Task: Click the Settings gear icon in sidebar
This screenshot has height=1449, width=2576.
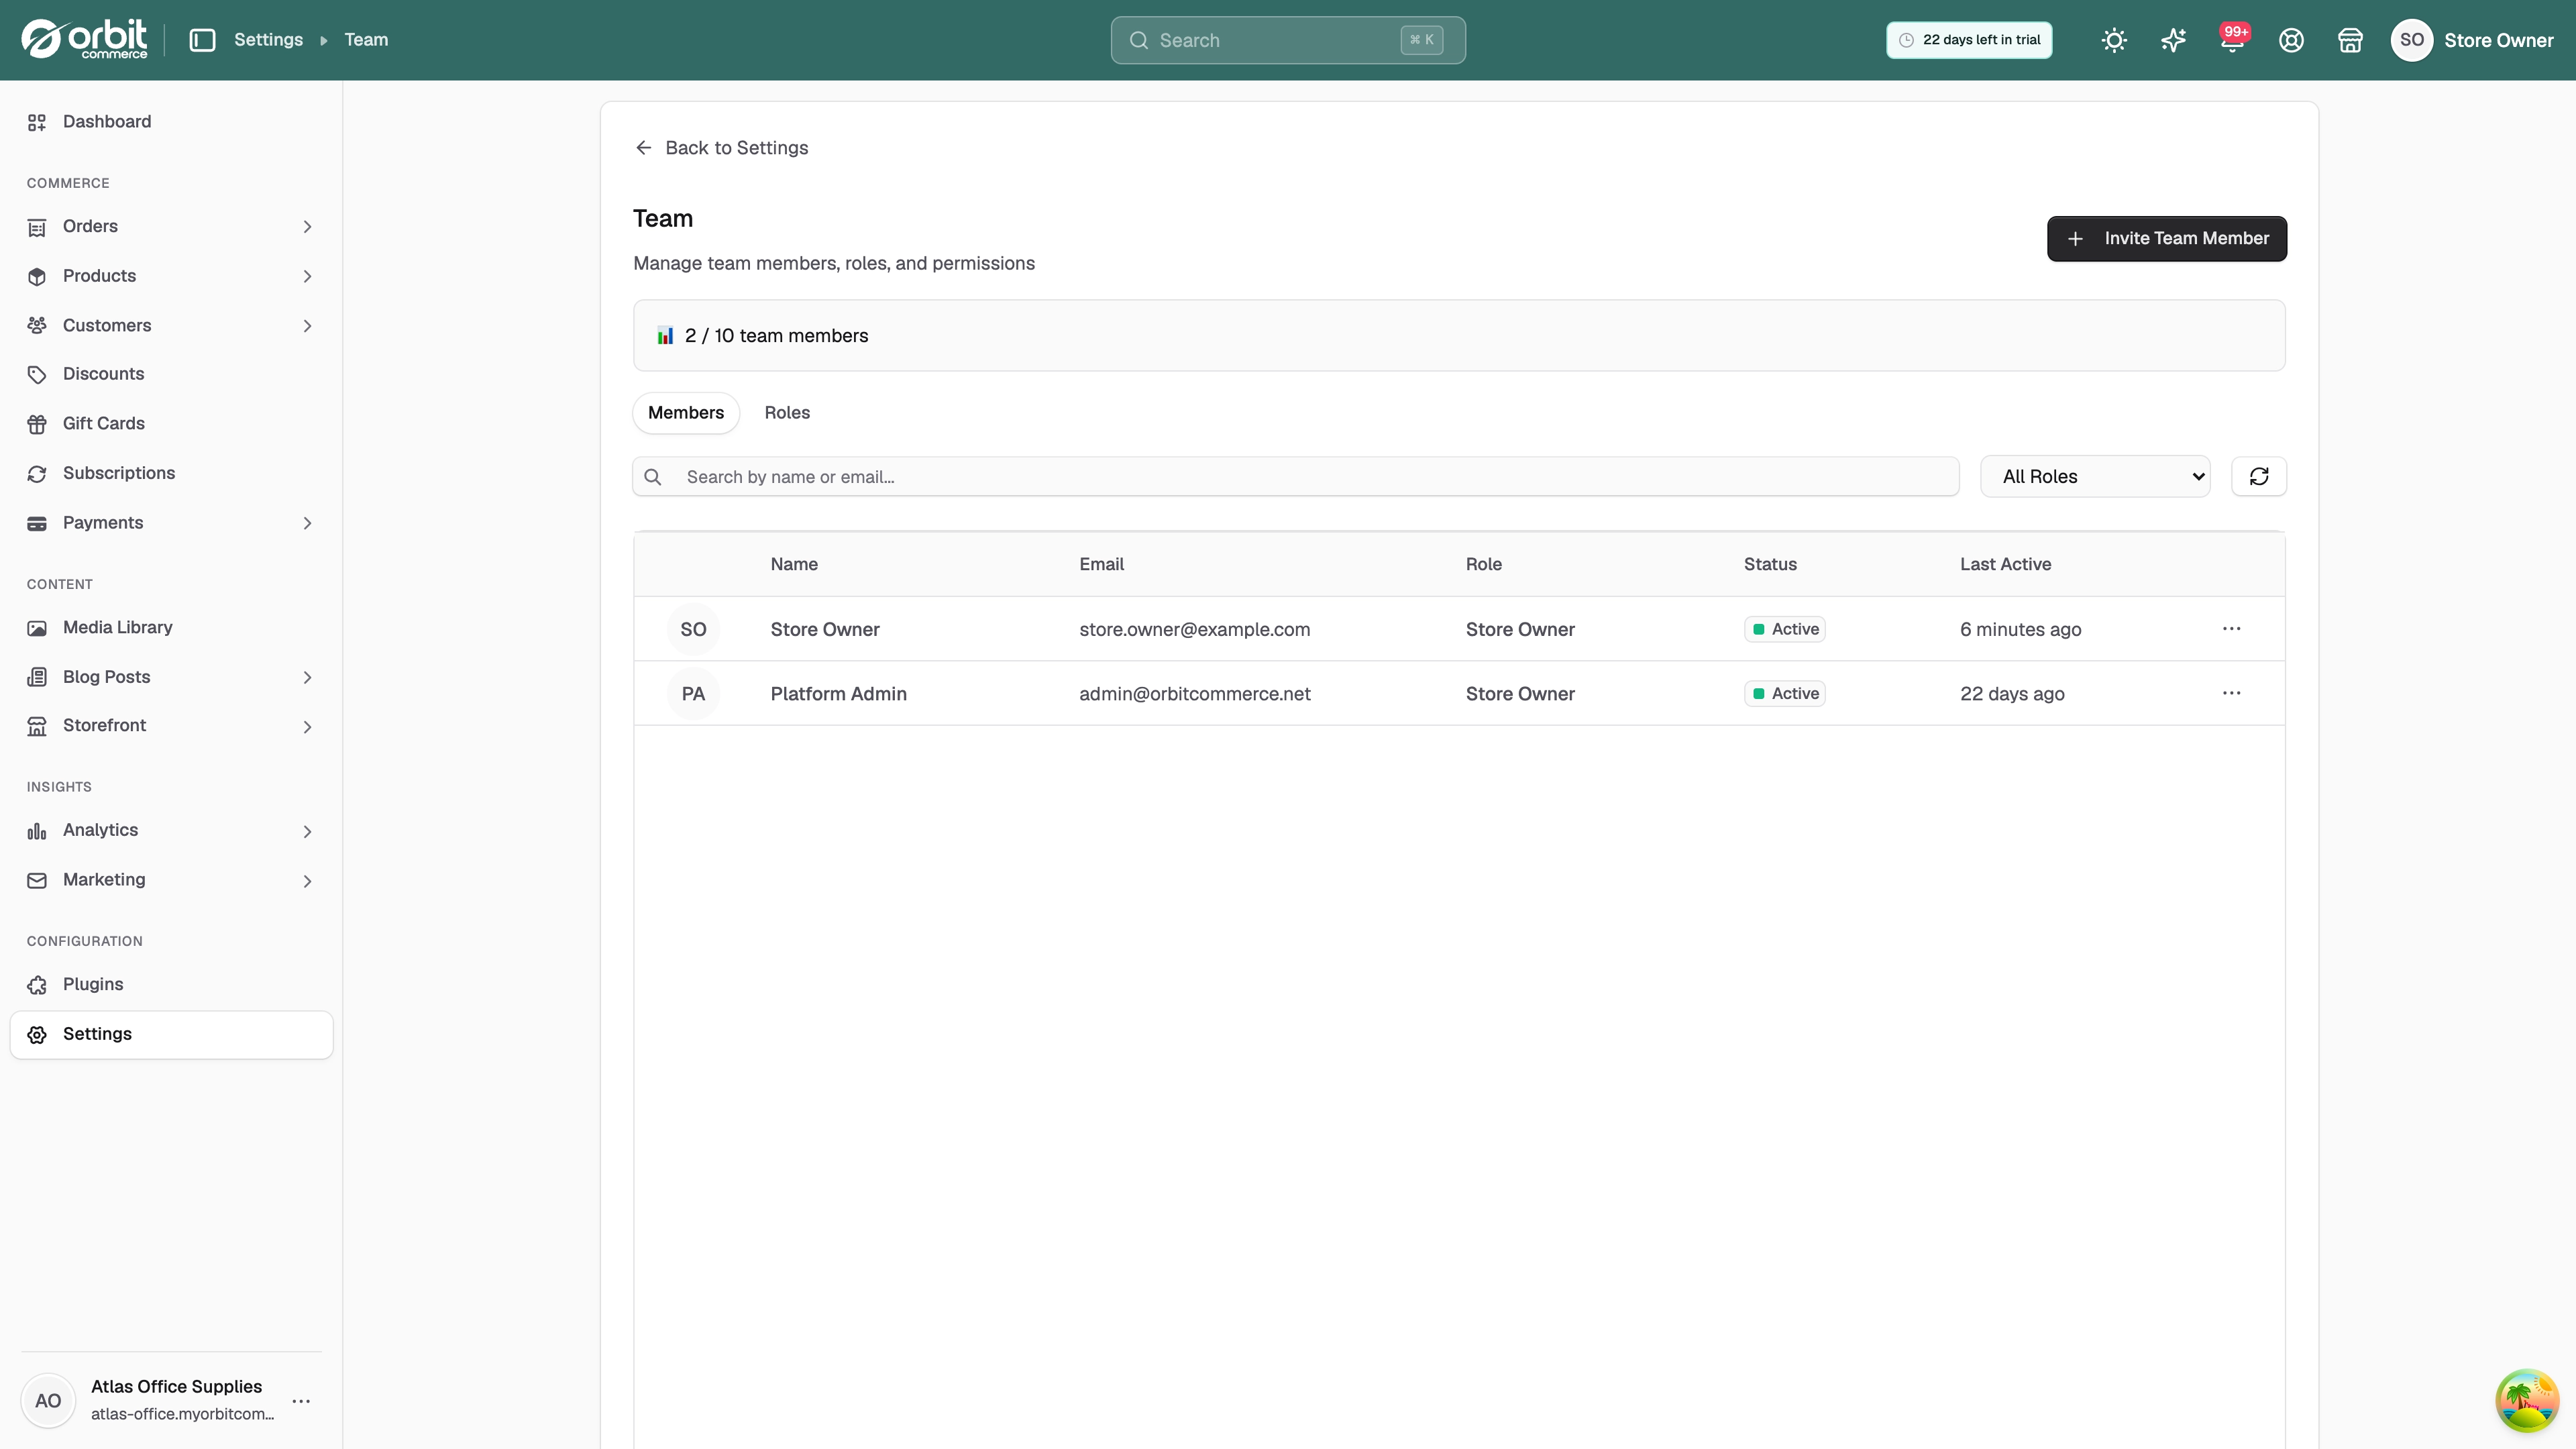Action: tap(37, 1034)
